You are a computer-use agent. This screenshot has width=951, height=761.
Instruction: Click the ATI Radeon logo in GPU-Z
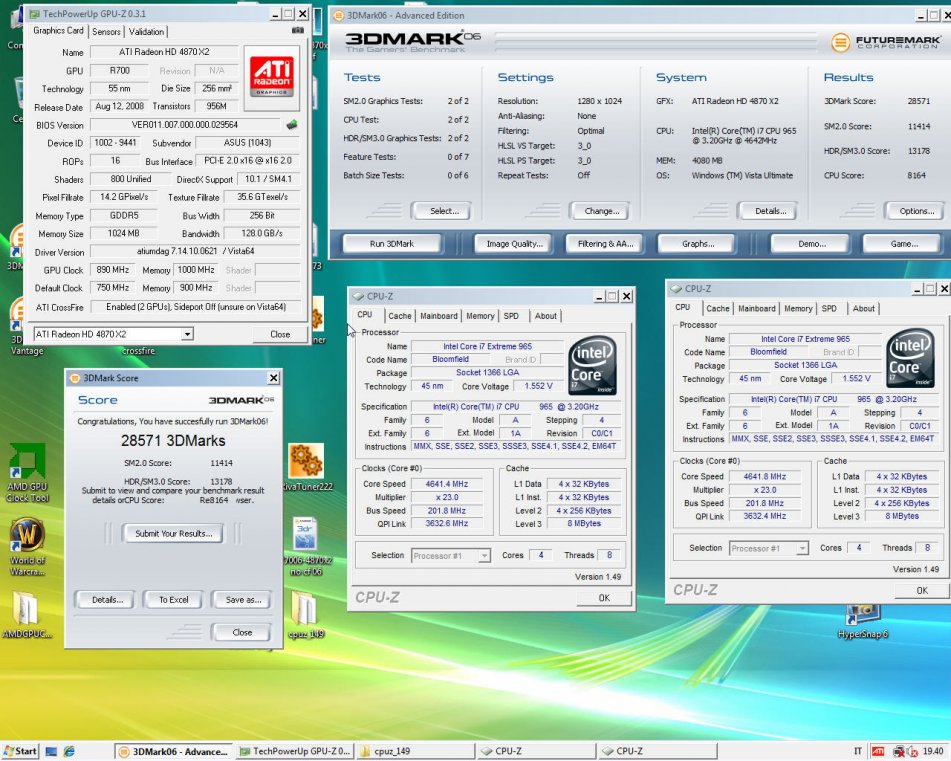pos(272,77)
